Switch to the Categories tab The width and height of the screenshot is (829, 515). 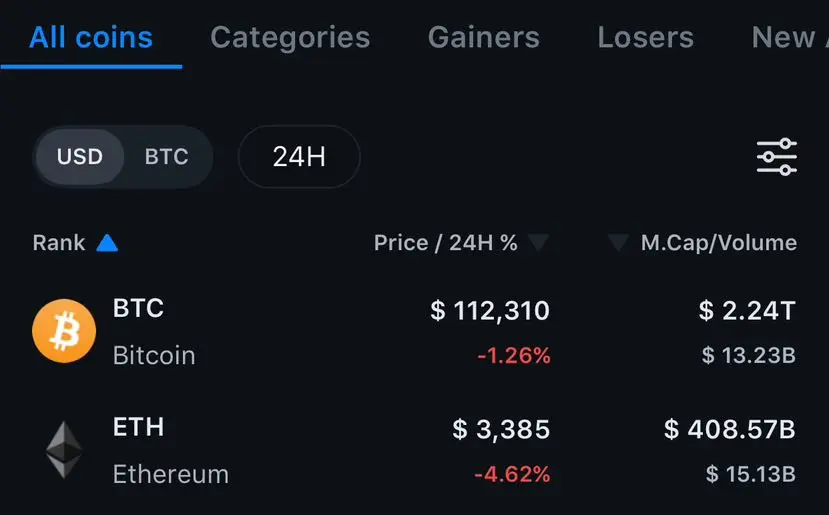coord(290,38)
